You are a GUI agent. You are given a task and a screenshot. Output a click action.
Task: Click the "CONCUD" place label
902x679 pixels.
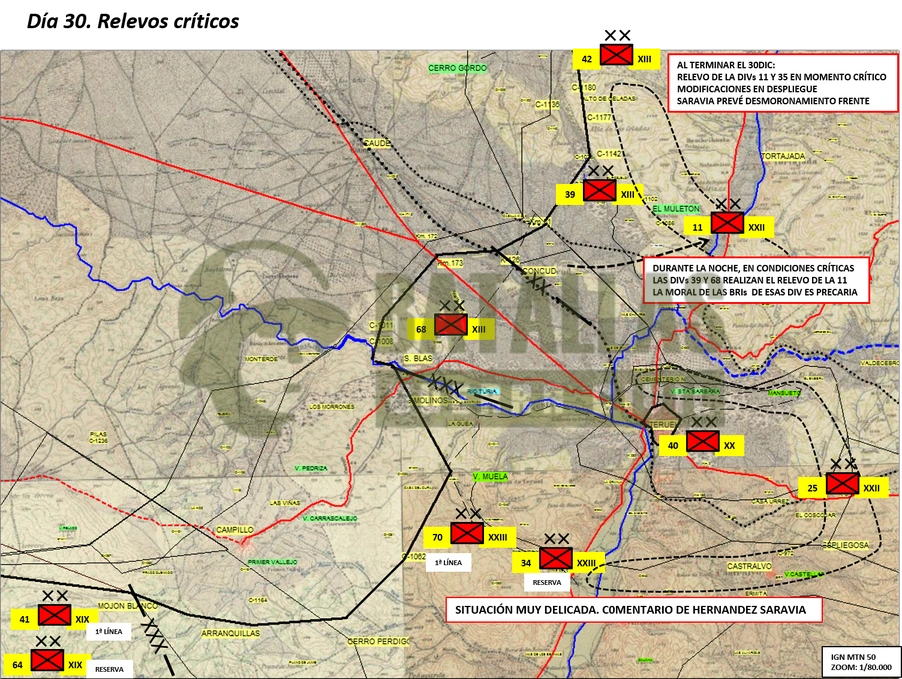(x=540, y=270)
